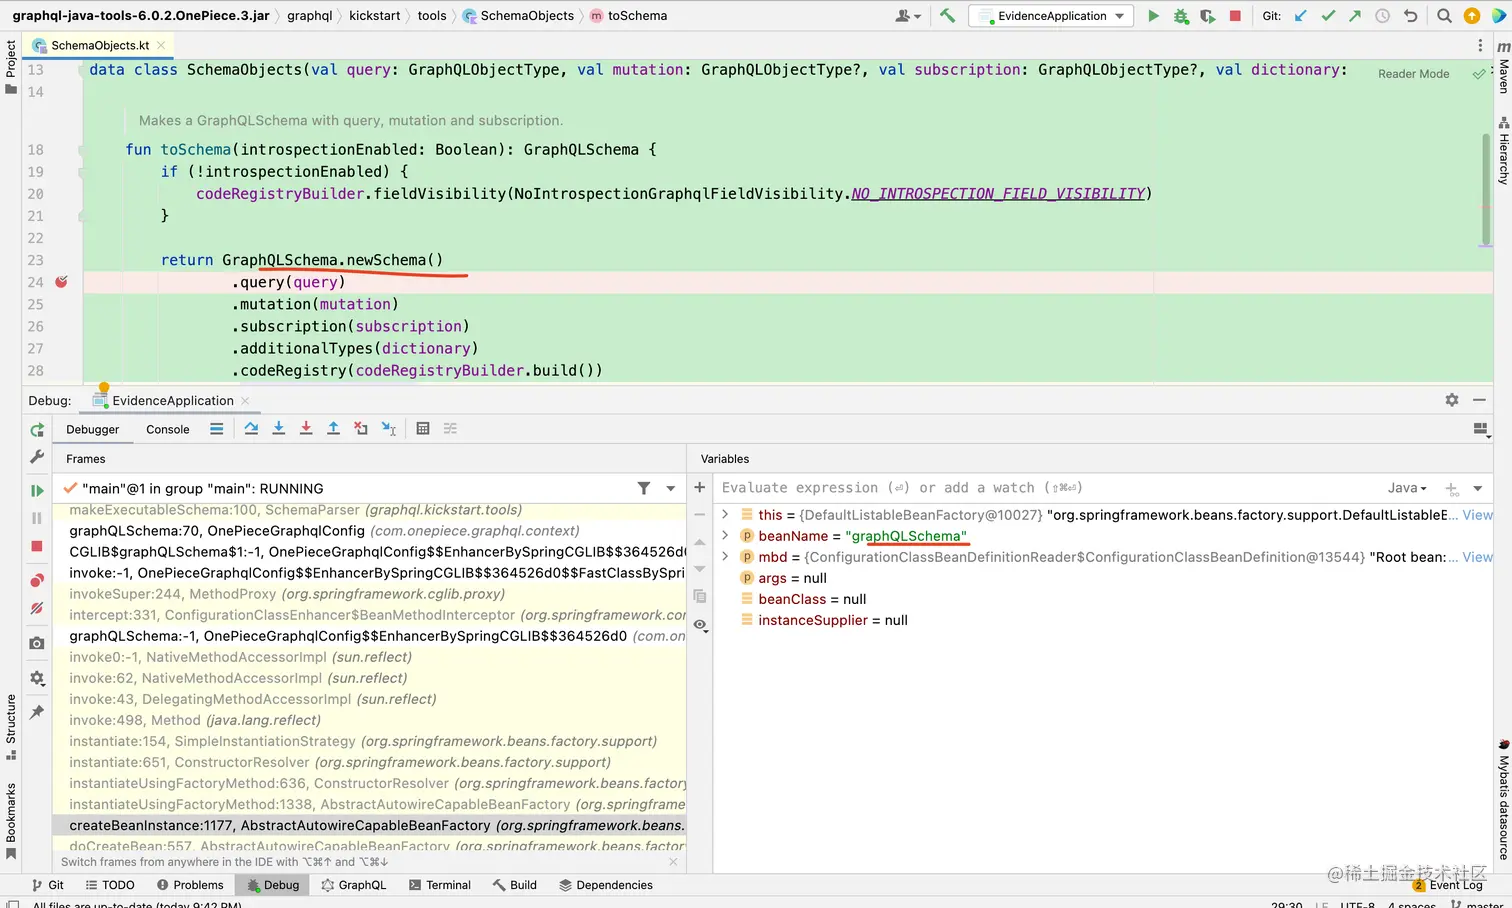Click the View link for 'this' variable
Screen dimensions: 1512x908
pyautogui.click(x=1477, y=515)
